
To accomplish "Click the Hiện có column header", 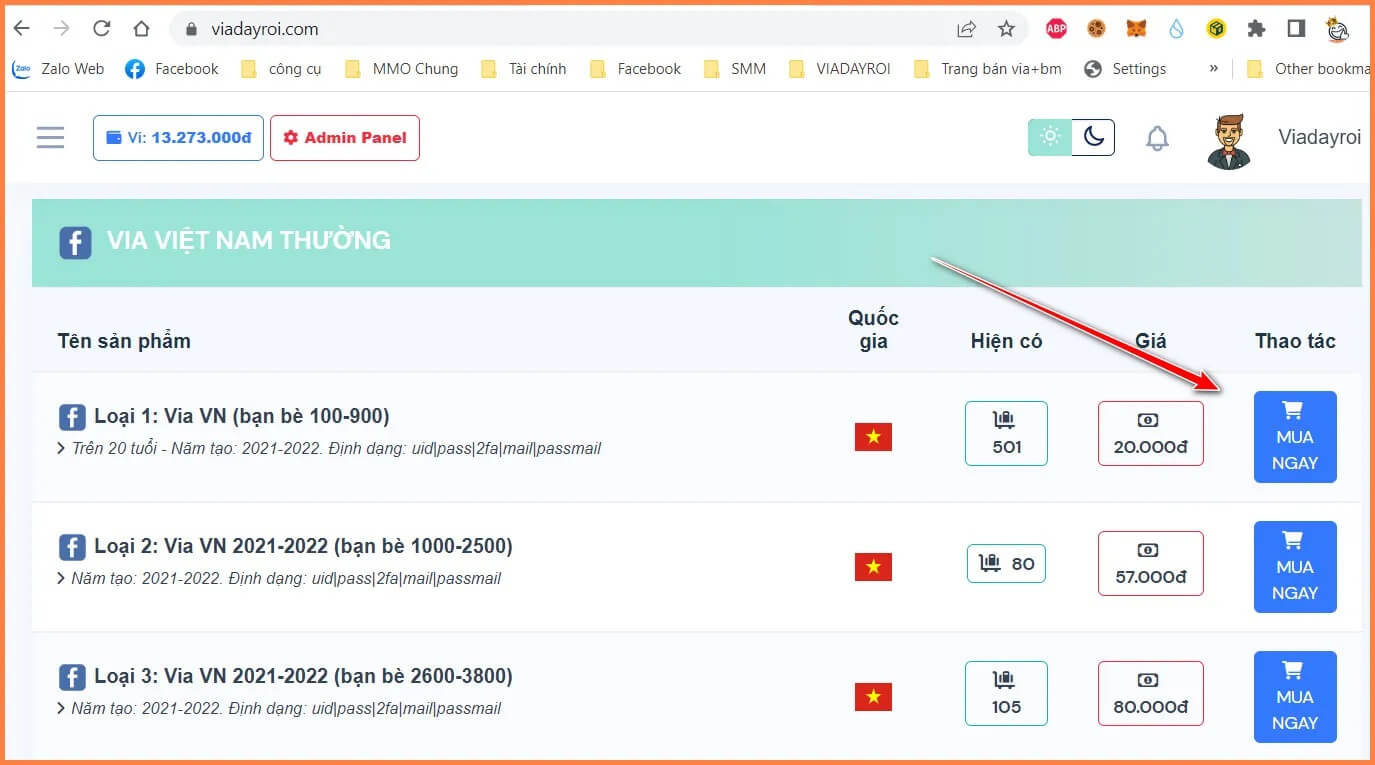I will tap(1006, 341).
